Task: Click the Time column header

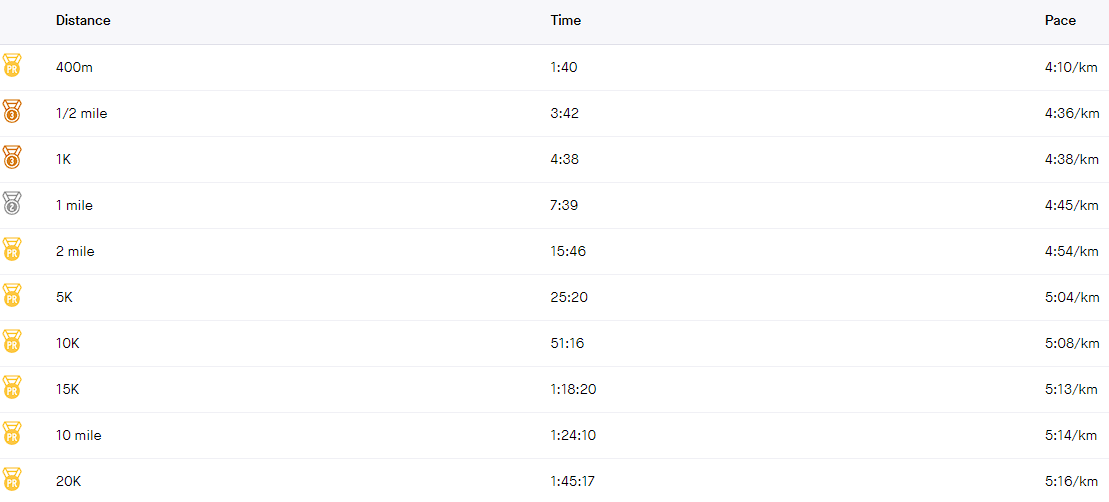Action: coord(566,21)
